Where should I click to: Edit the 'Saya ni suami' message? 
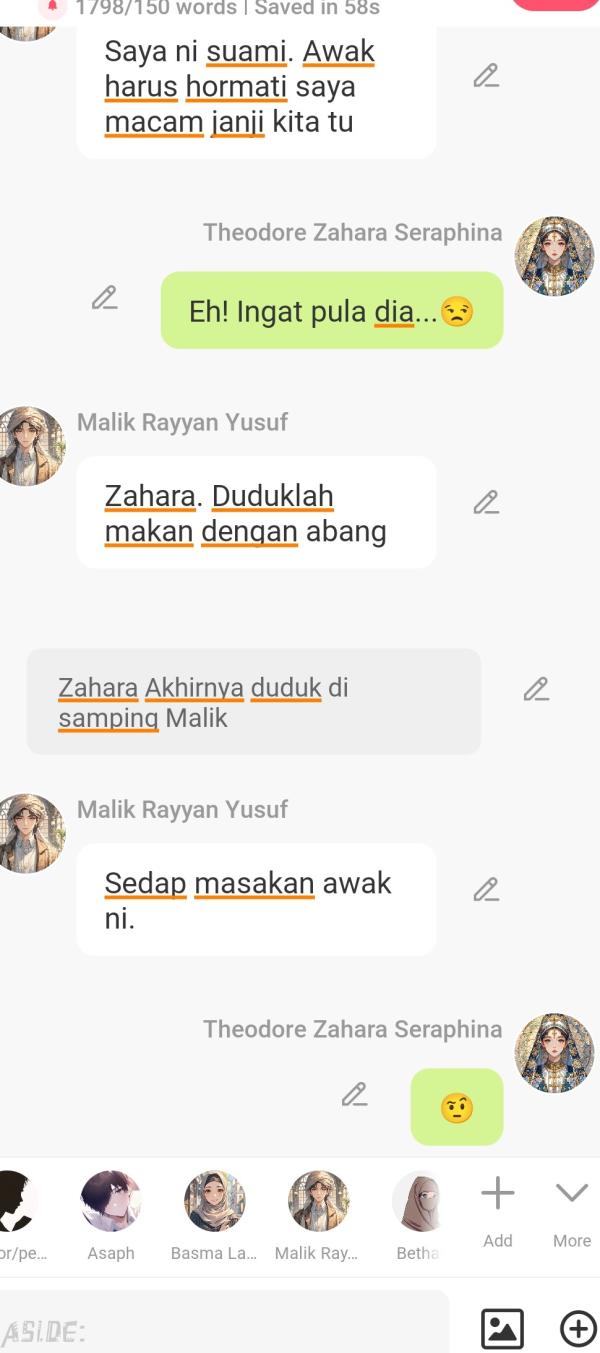tap(486, 76)
